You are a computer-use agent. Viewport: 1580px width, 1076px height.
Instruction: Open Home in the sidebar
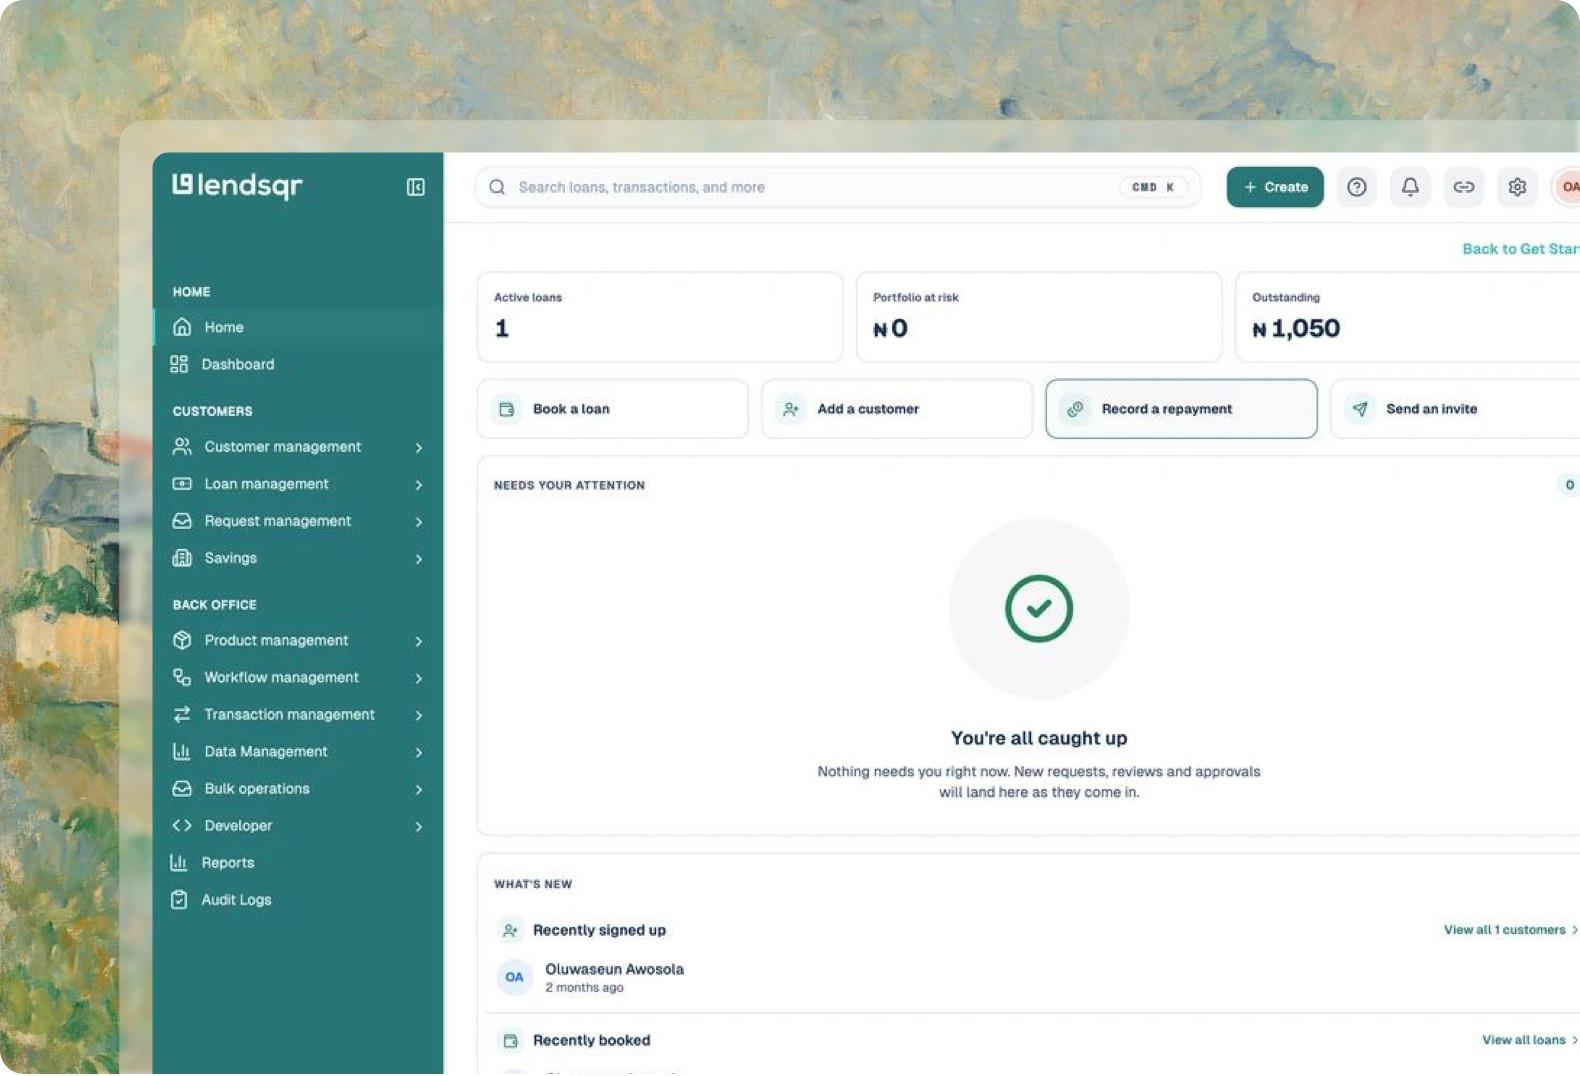click(298, 327)
